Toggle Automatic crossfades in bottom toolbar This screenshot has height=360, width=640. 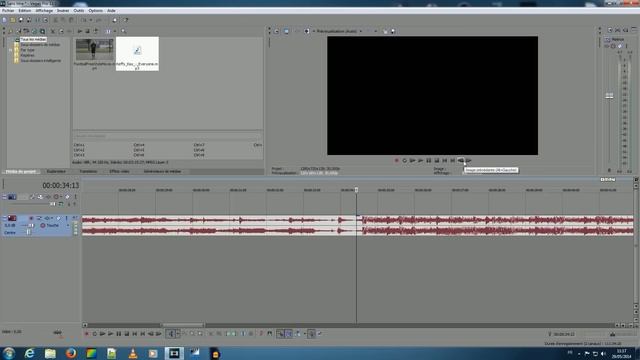pyautogui.click(x=289, y=334)
